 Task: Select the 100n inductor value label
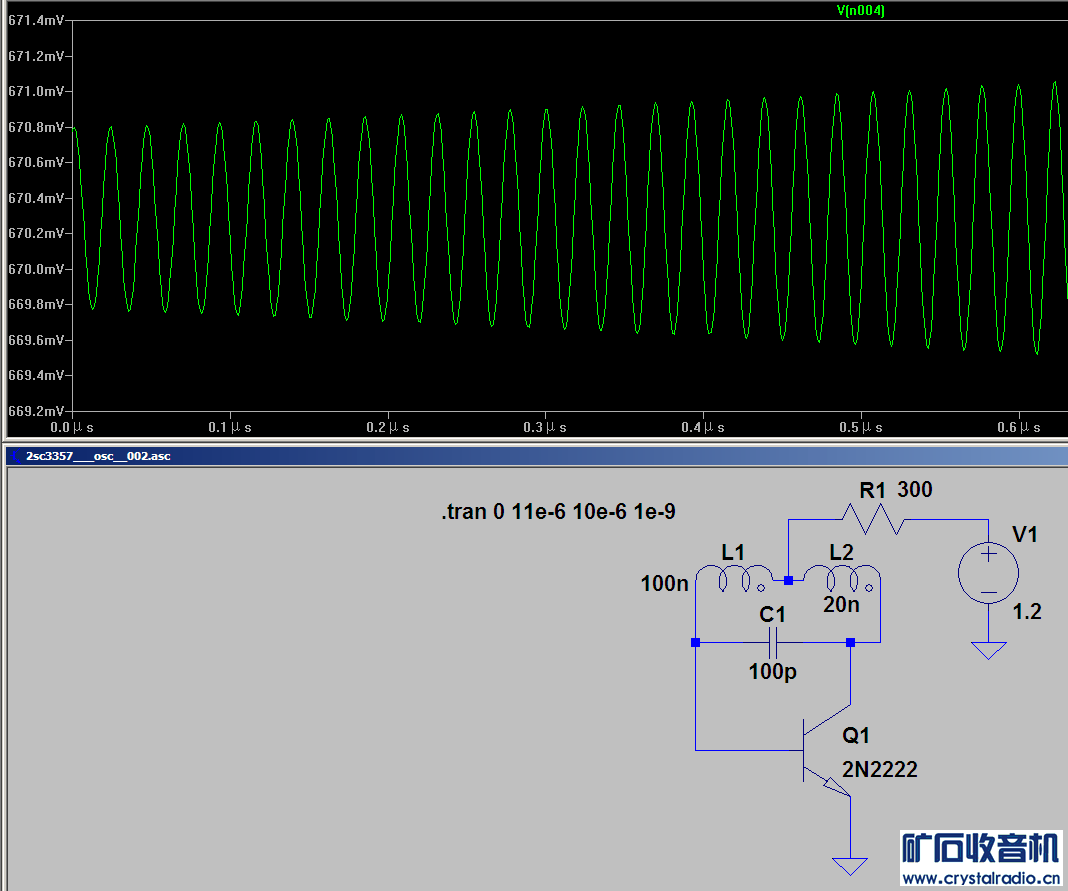click(665, 583)
